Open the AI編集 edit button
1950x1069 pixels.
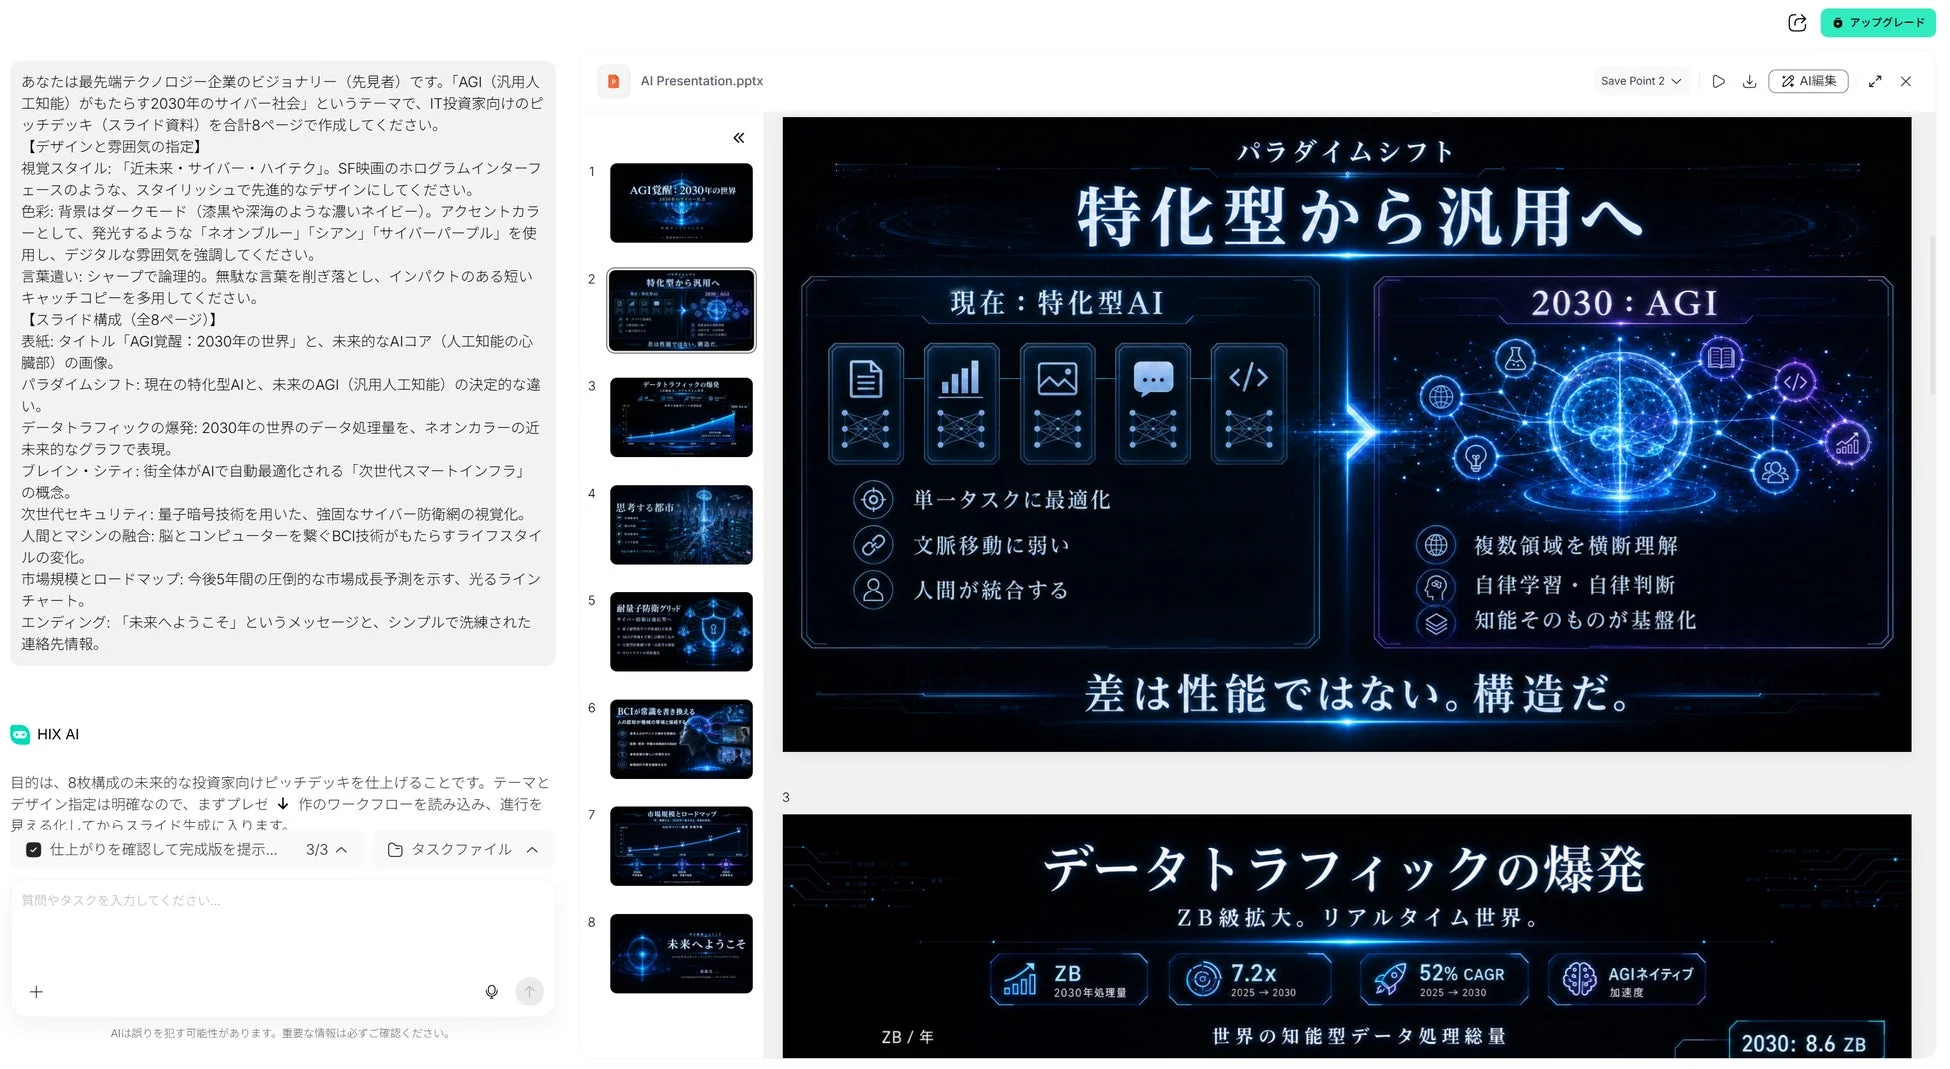pos(1808,81)
